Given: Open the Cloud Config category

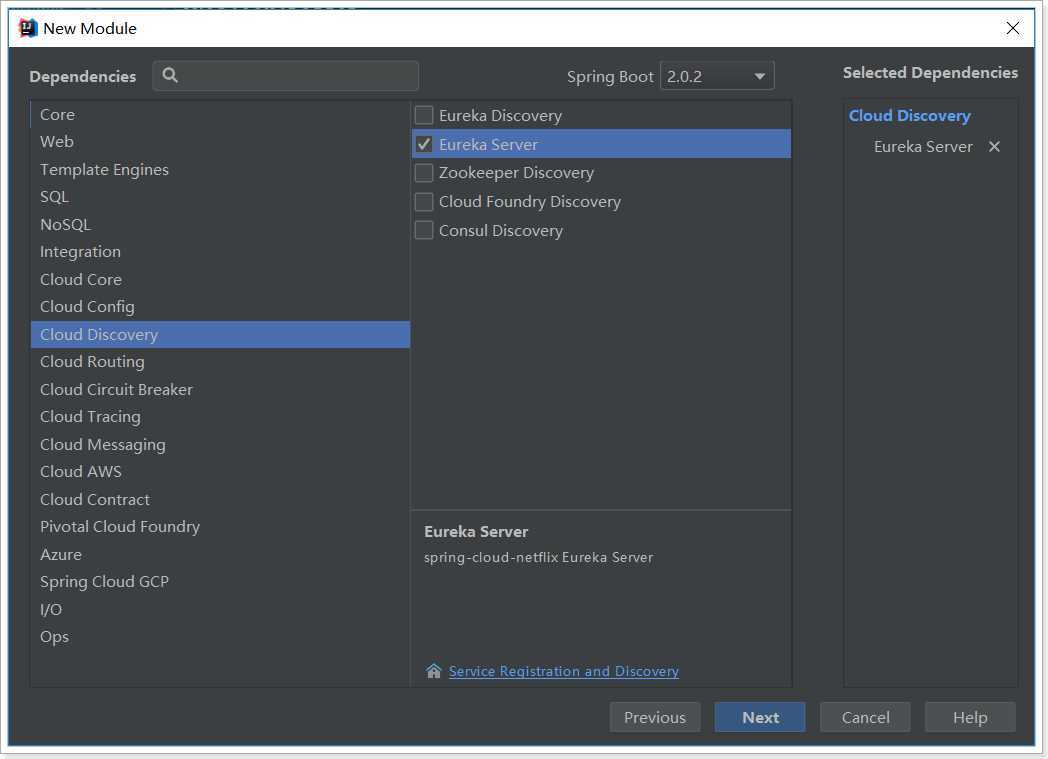Looking at the screenshot, I should click(x=220, y=307).
